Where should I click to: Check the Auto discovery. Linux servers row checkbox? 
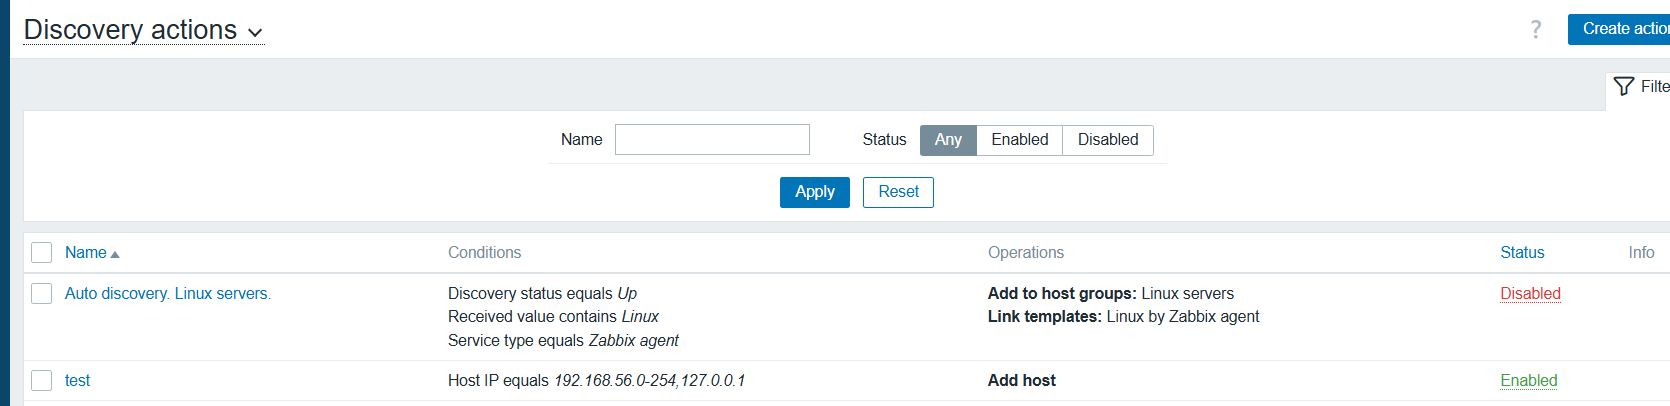[x=41, y=294]
